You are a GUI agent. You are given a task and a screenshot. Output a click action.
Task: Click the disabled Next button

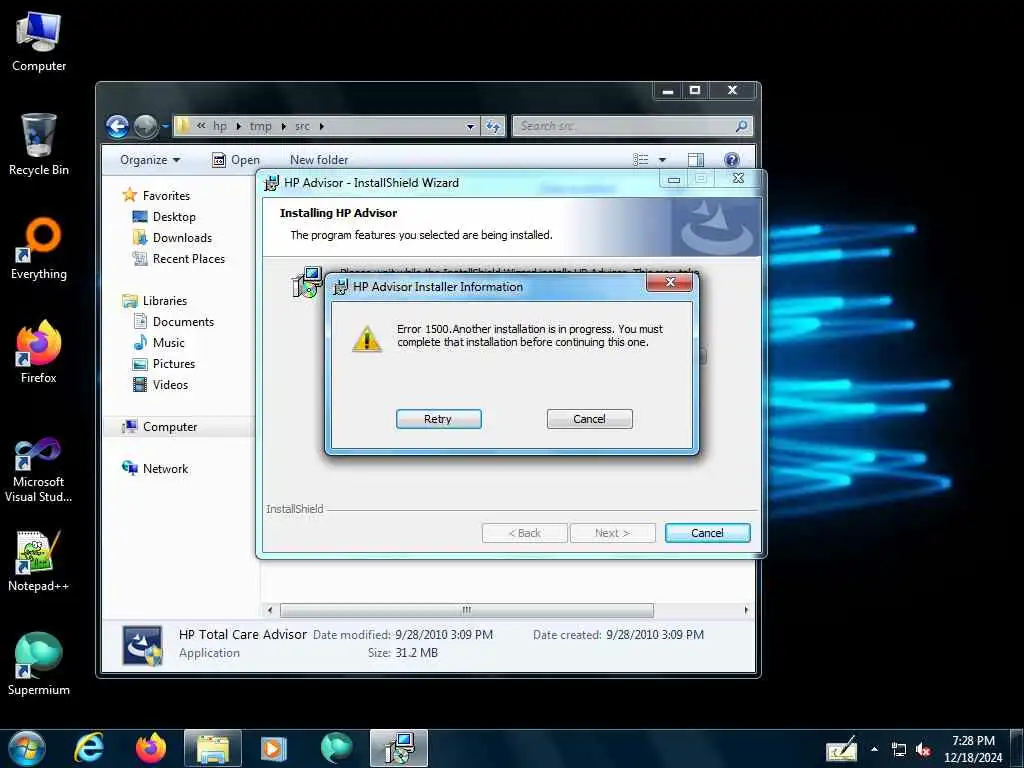pyautogui.click(x=613, y=533)
